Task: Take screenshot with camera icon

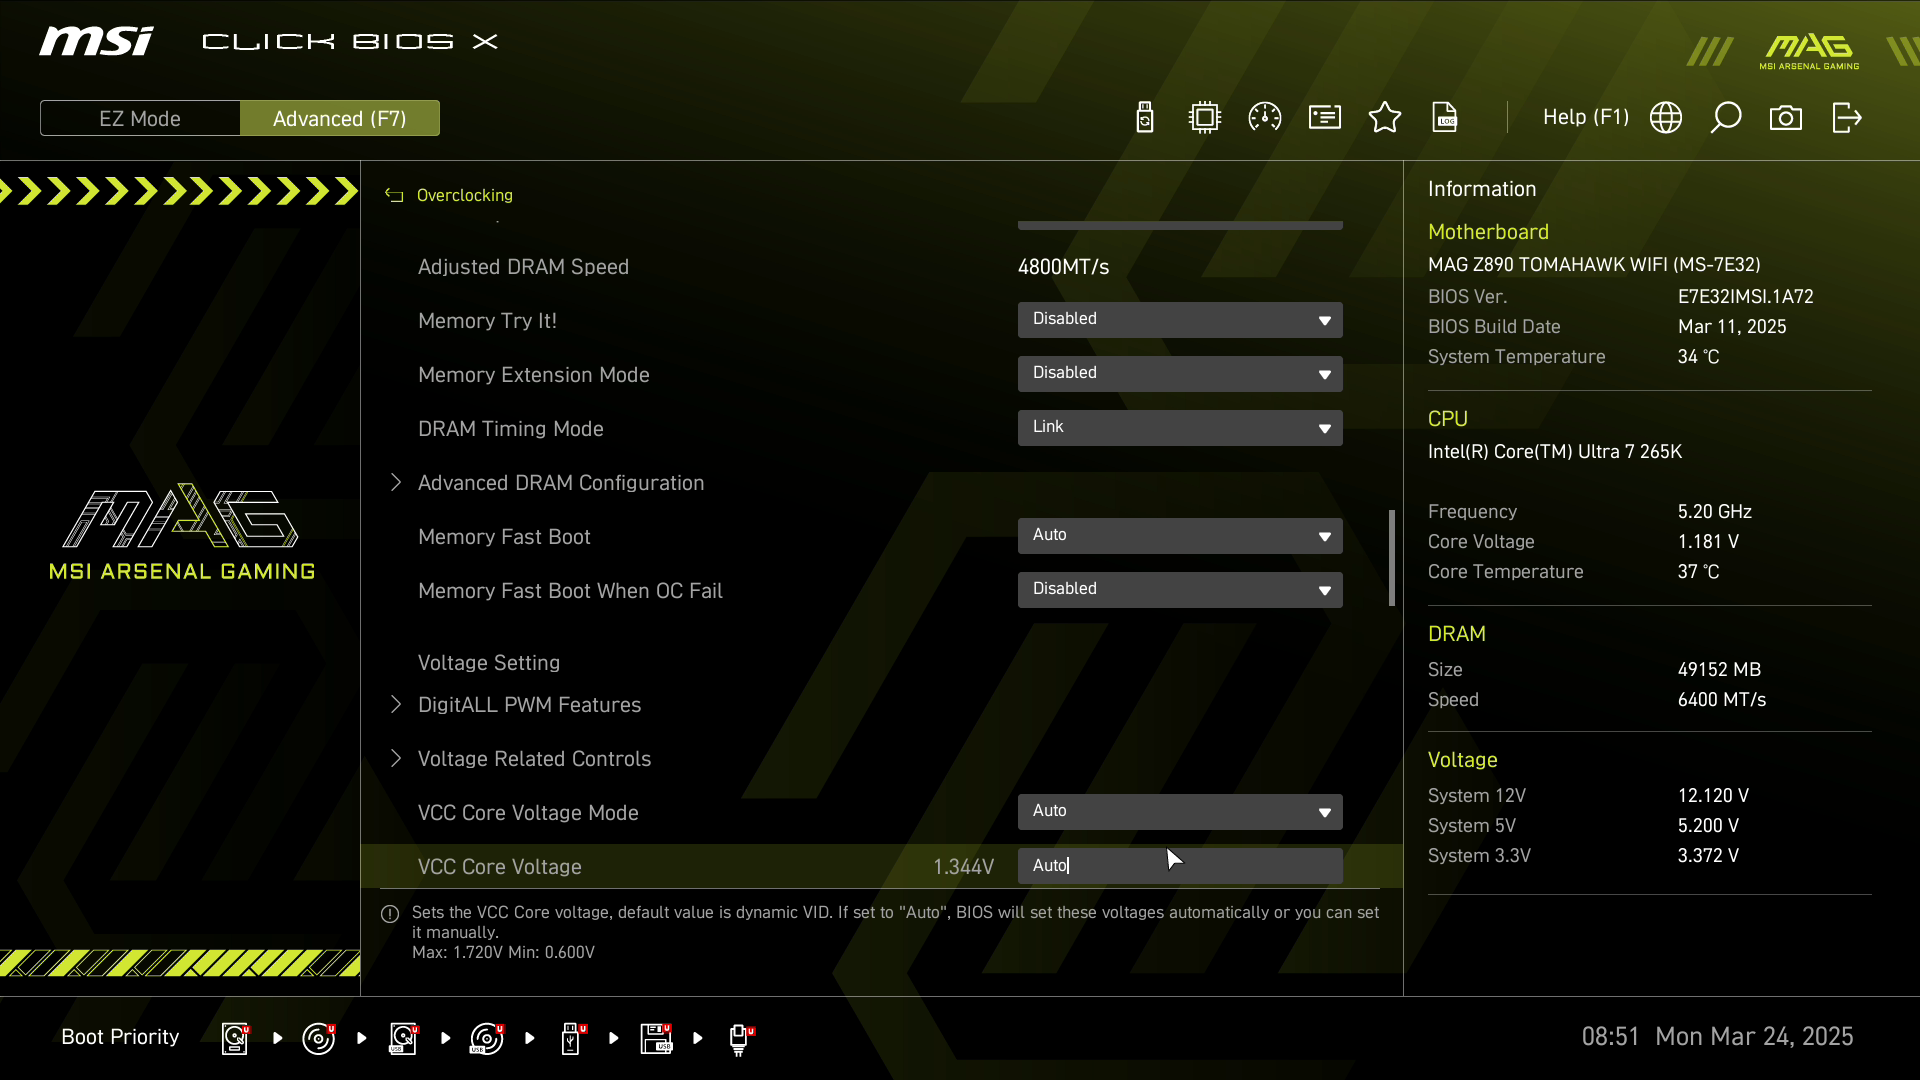Action: (1786, 118)
